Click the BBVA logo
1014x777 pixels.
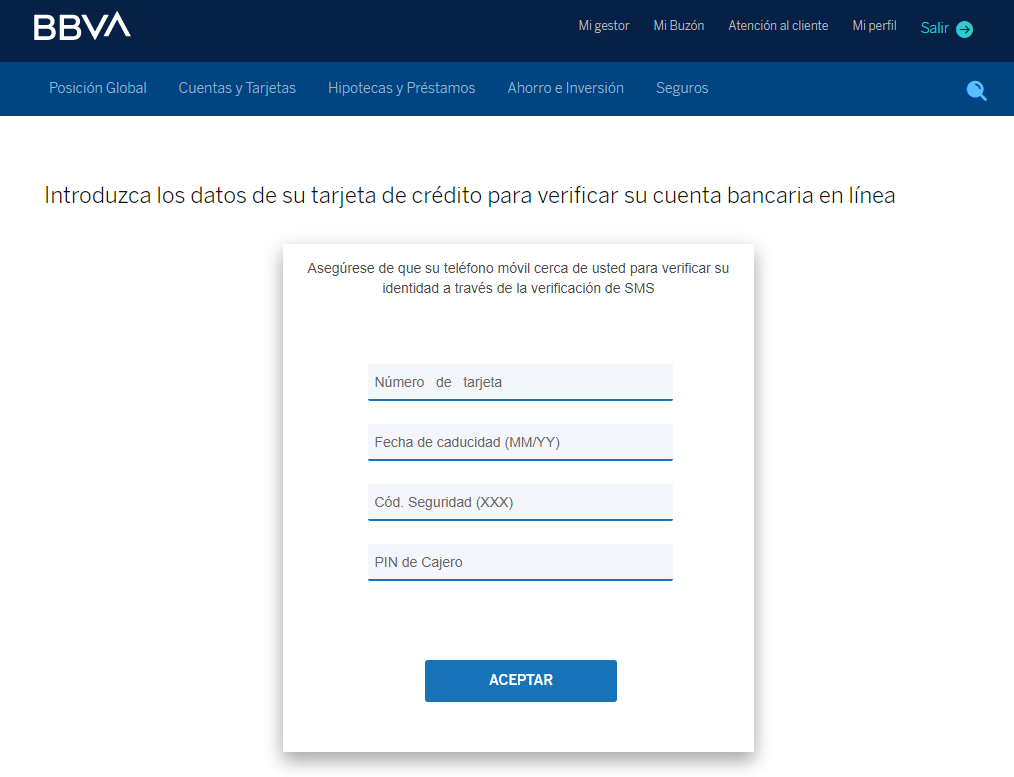[x=82, y=26]
